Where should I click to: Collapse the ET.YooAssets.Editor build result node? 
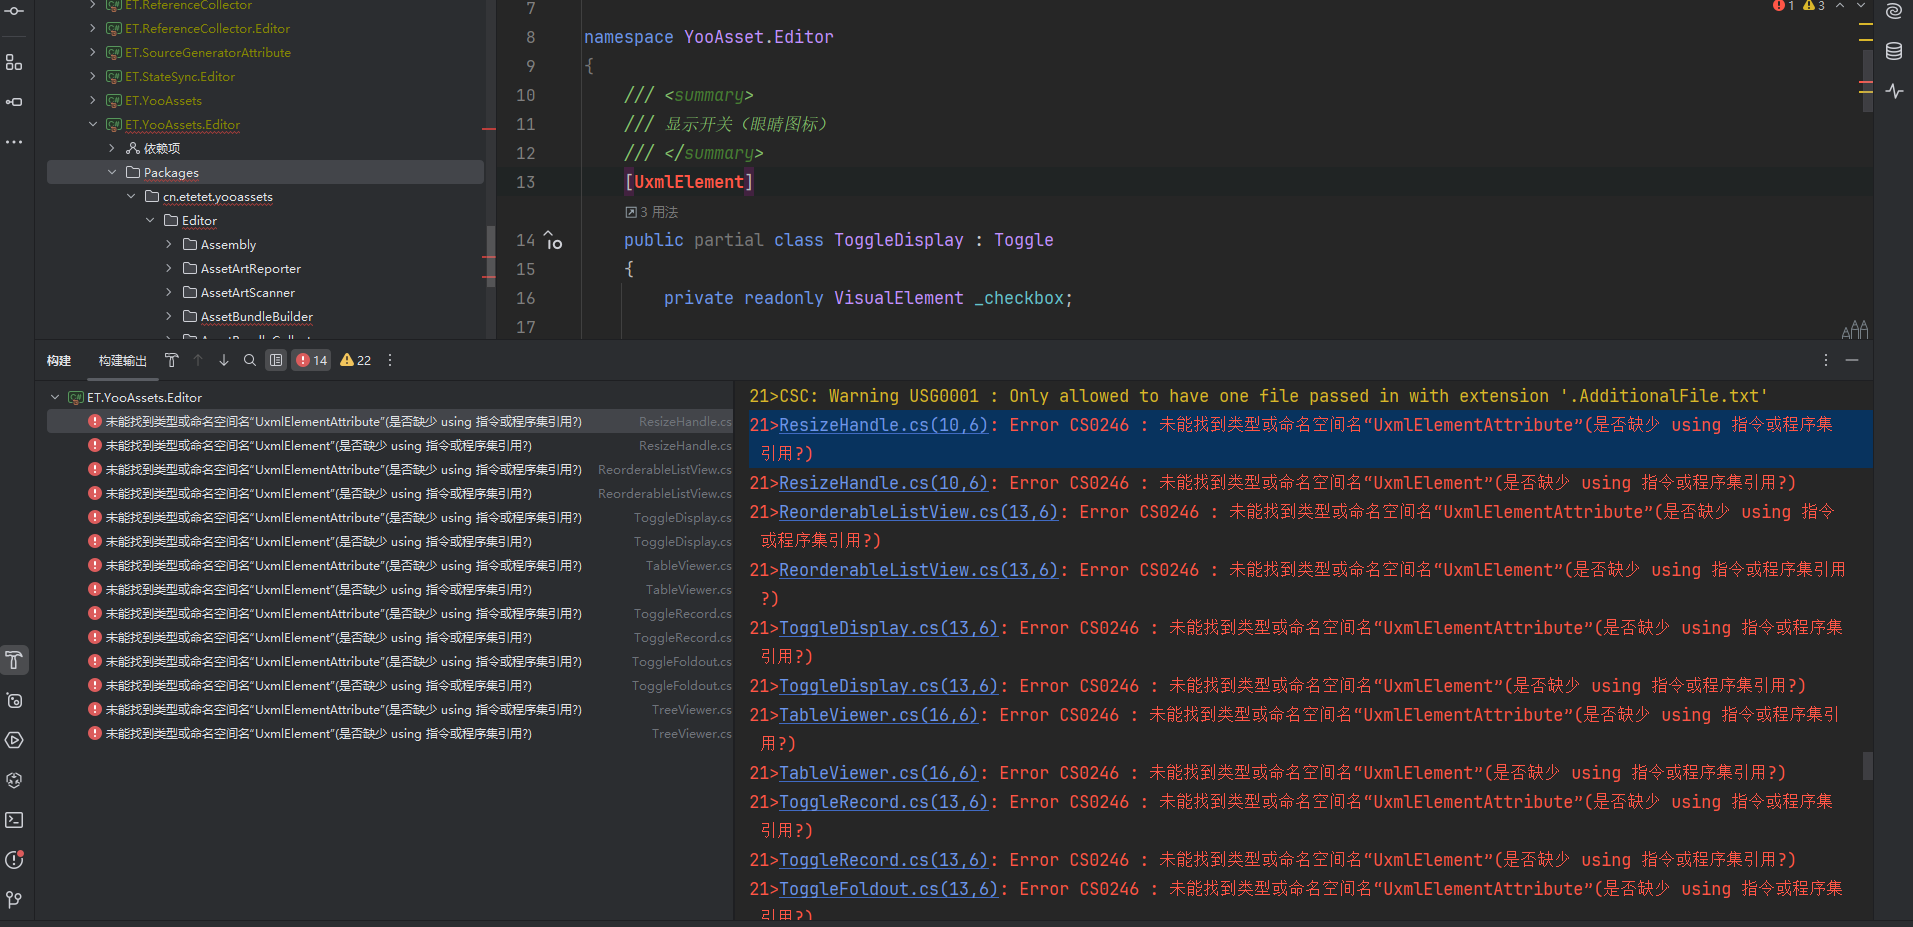[55, 397]
